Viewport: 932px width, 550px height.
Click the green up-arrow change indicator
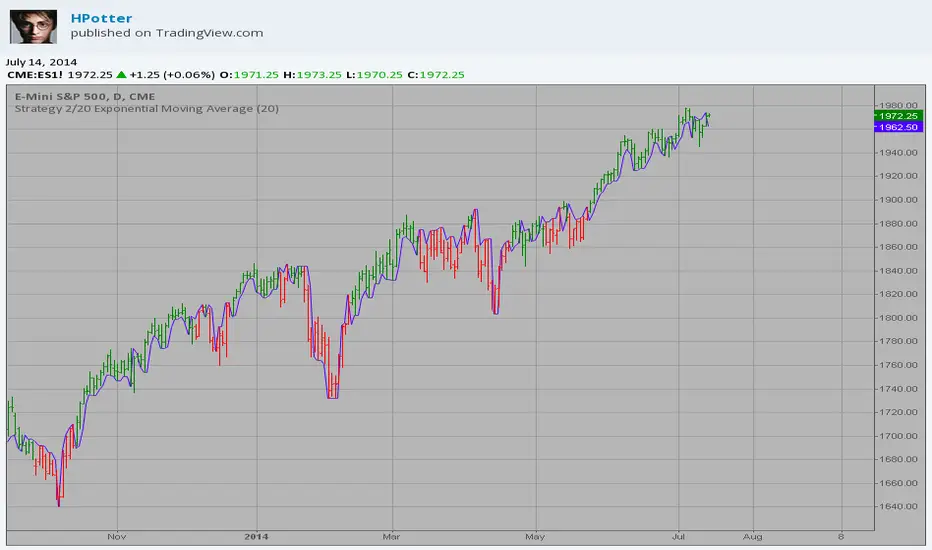click(x=121, y=75)
